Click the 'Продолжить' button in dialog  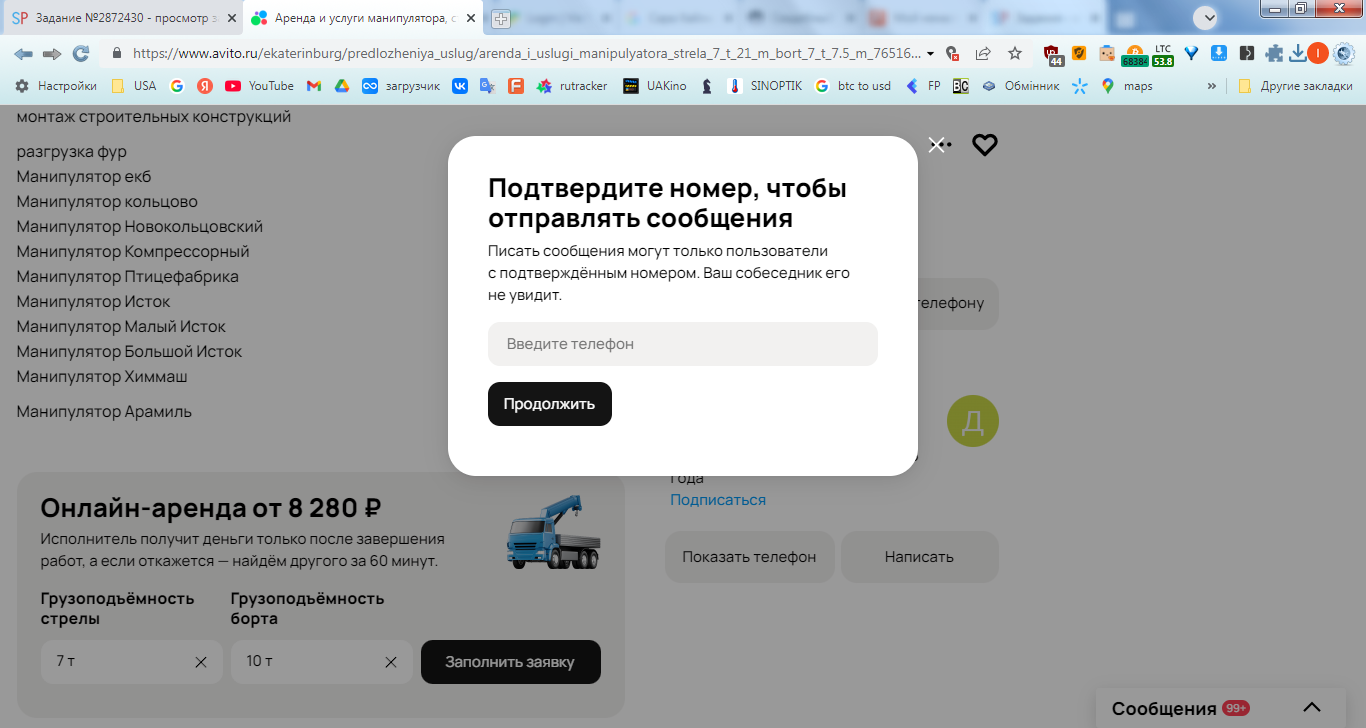click(550, 404)
